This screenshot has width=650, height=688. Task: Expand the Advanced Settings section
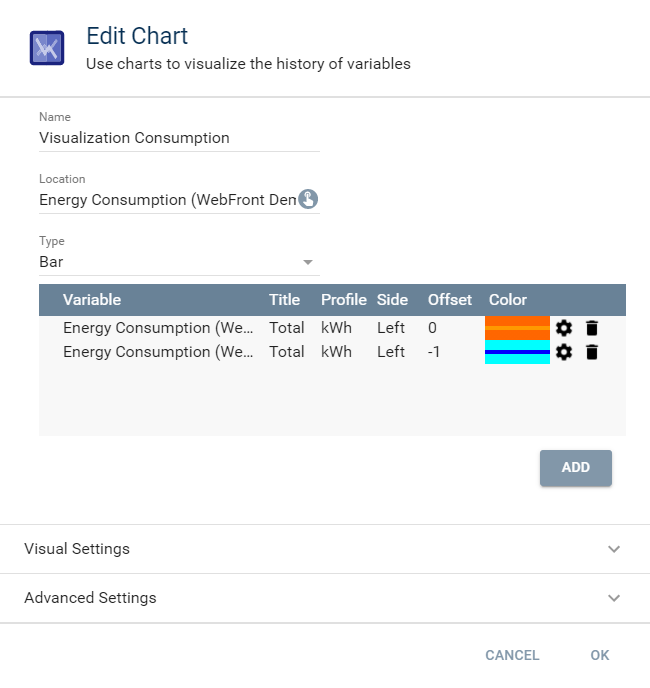[x=324, y=598]
